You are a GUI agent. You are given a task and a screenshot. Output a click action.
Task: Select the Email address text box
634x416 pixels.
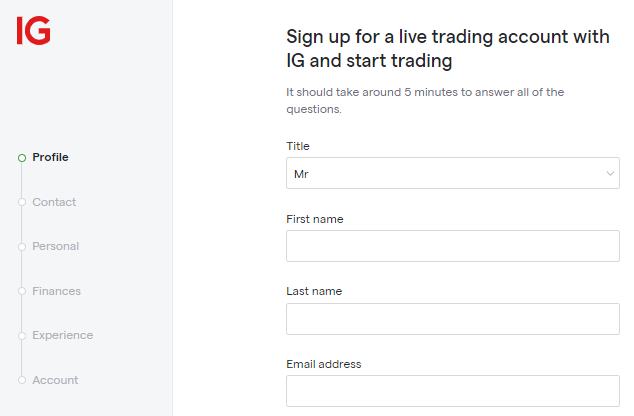452,391
